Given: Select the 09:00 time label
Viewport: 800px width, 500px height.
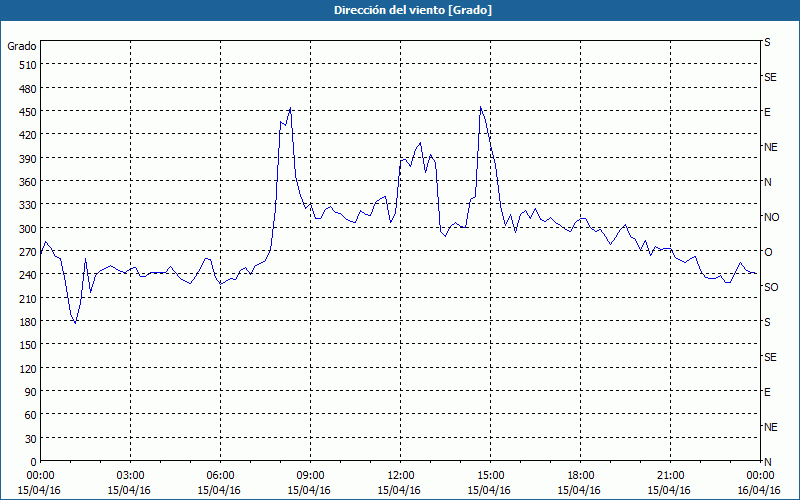Looking at the screenshot, I should click(x=310, y=476).
